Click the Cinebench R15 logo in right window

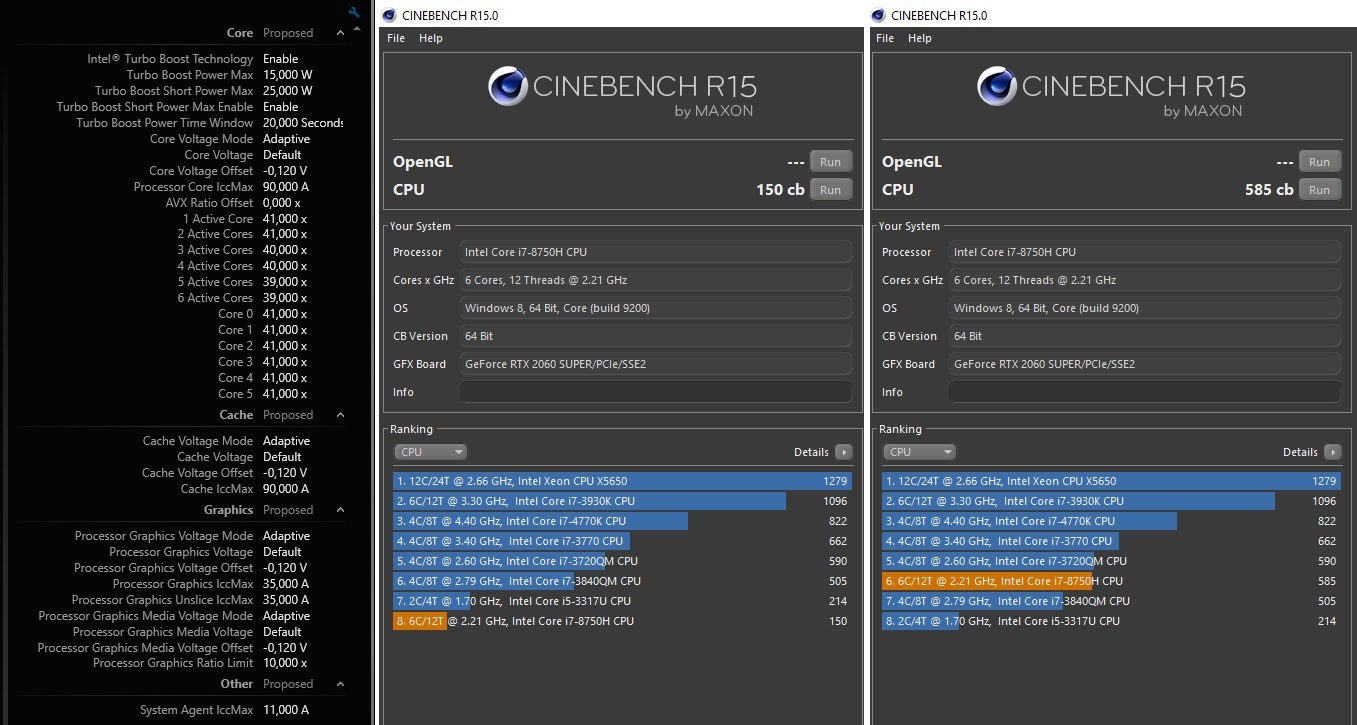(x=1111, y=93)
